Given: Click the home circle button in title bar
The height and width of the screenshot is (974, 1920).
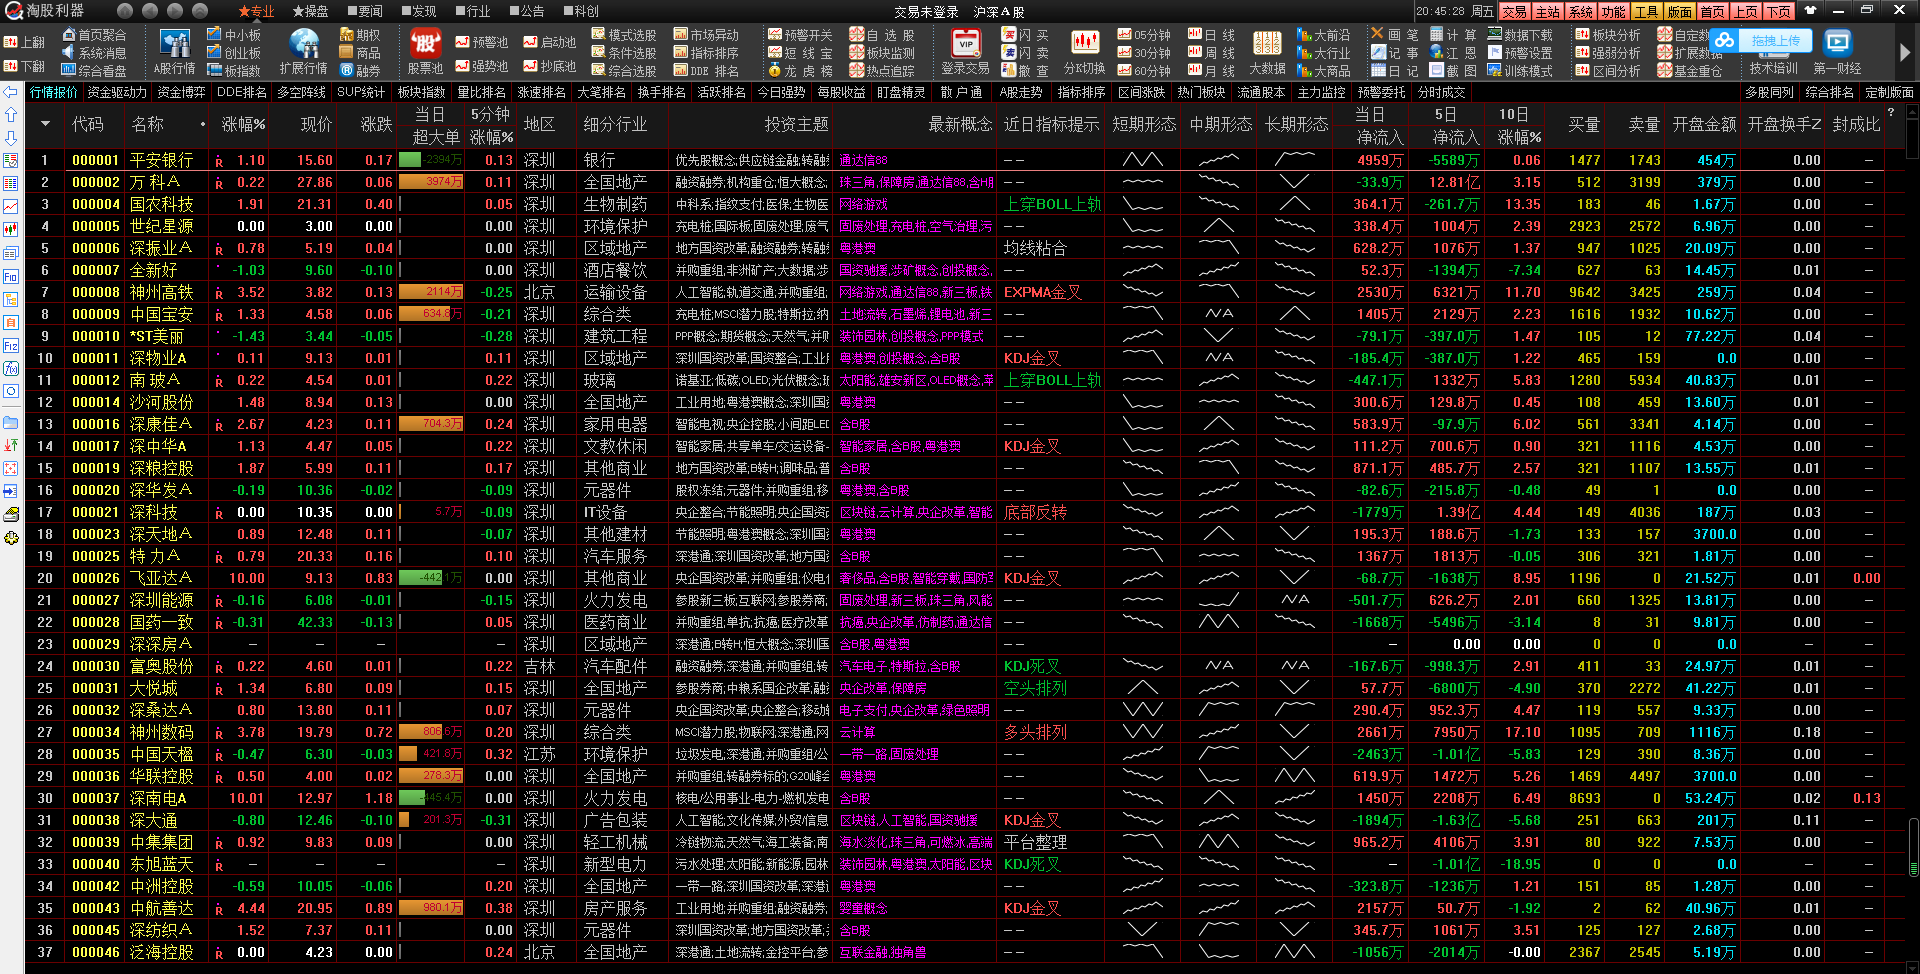Looking at the screenshot, I should click(125, 11).
